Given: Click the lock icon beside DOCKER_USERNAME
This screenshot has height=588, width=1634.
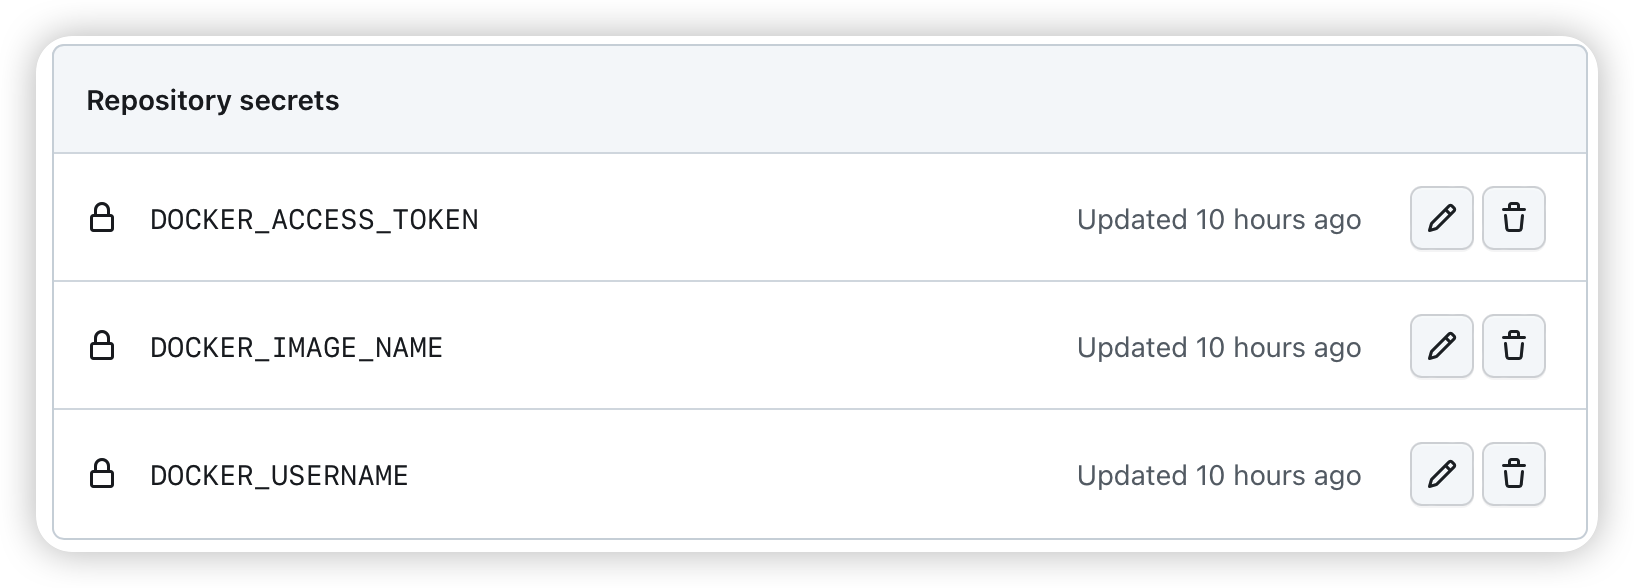Looking at the screenshot, I should (x=102, y=474).
